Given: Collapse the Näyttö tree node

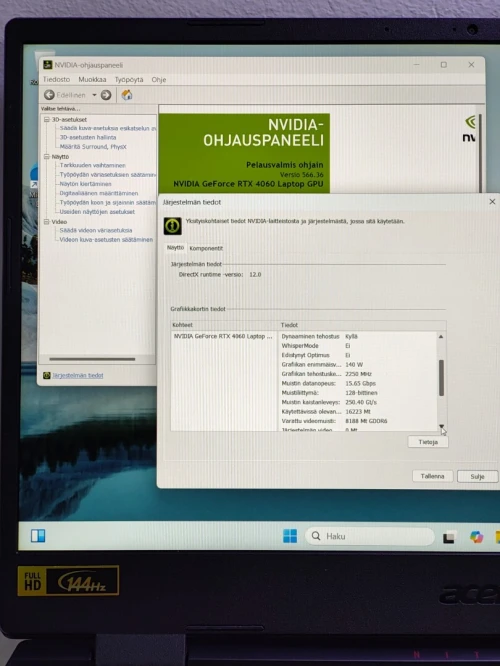Looking at the screenshot, I should [x=47, y=157].
